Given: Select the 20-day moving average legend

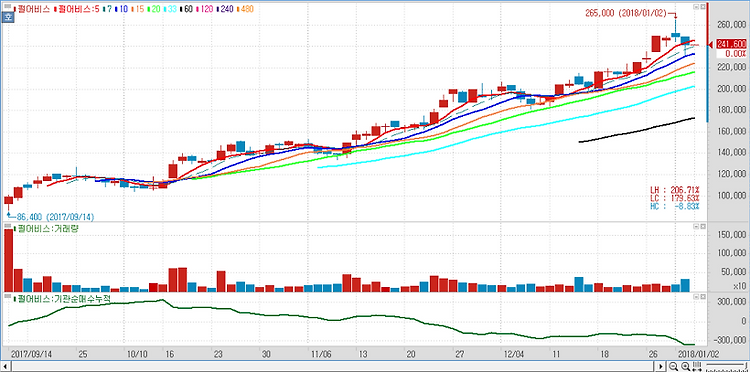Looking at the screenshot, I should [x=154, y=9].
